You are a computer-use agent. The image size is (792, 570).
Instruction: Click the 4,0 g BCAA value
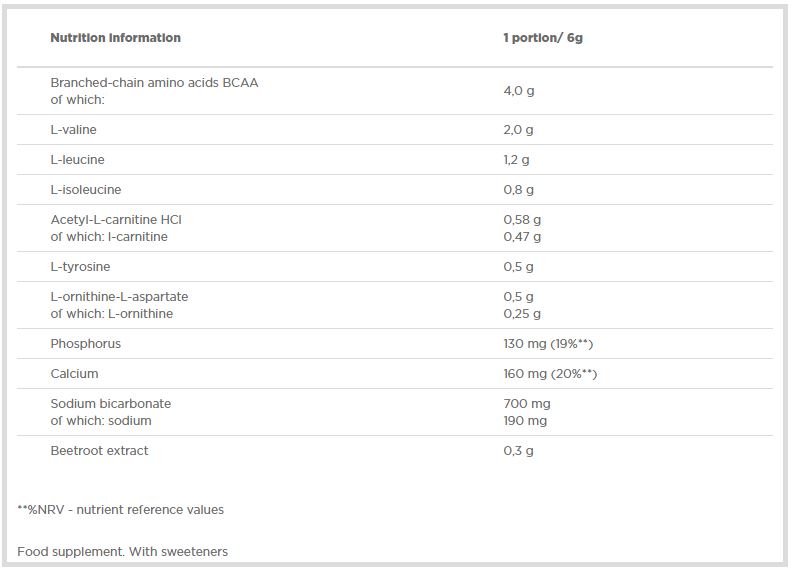click(518, 91)
